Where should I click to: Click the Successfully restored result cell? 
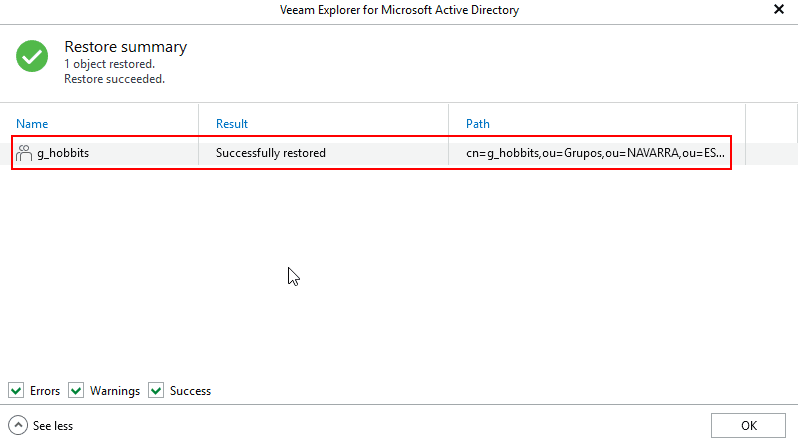tap(271, 153)
